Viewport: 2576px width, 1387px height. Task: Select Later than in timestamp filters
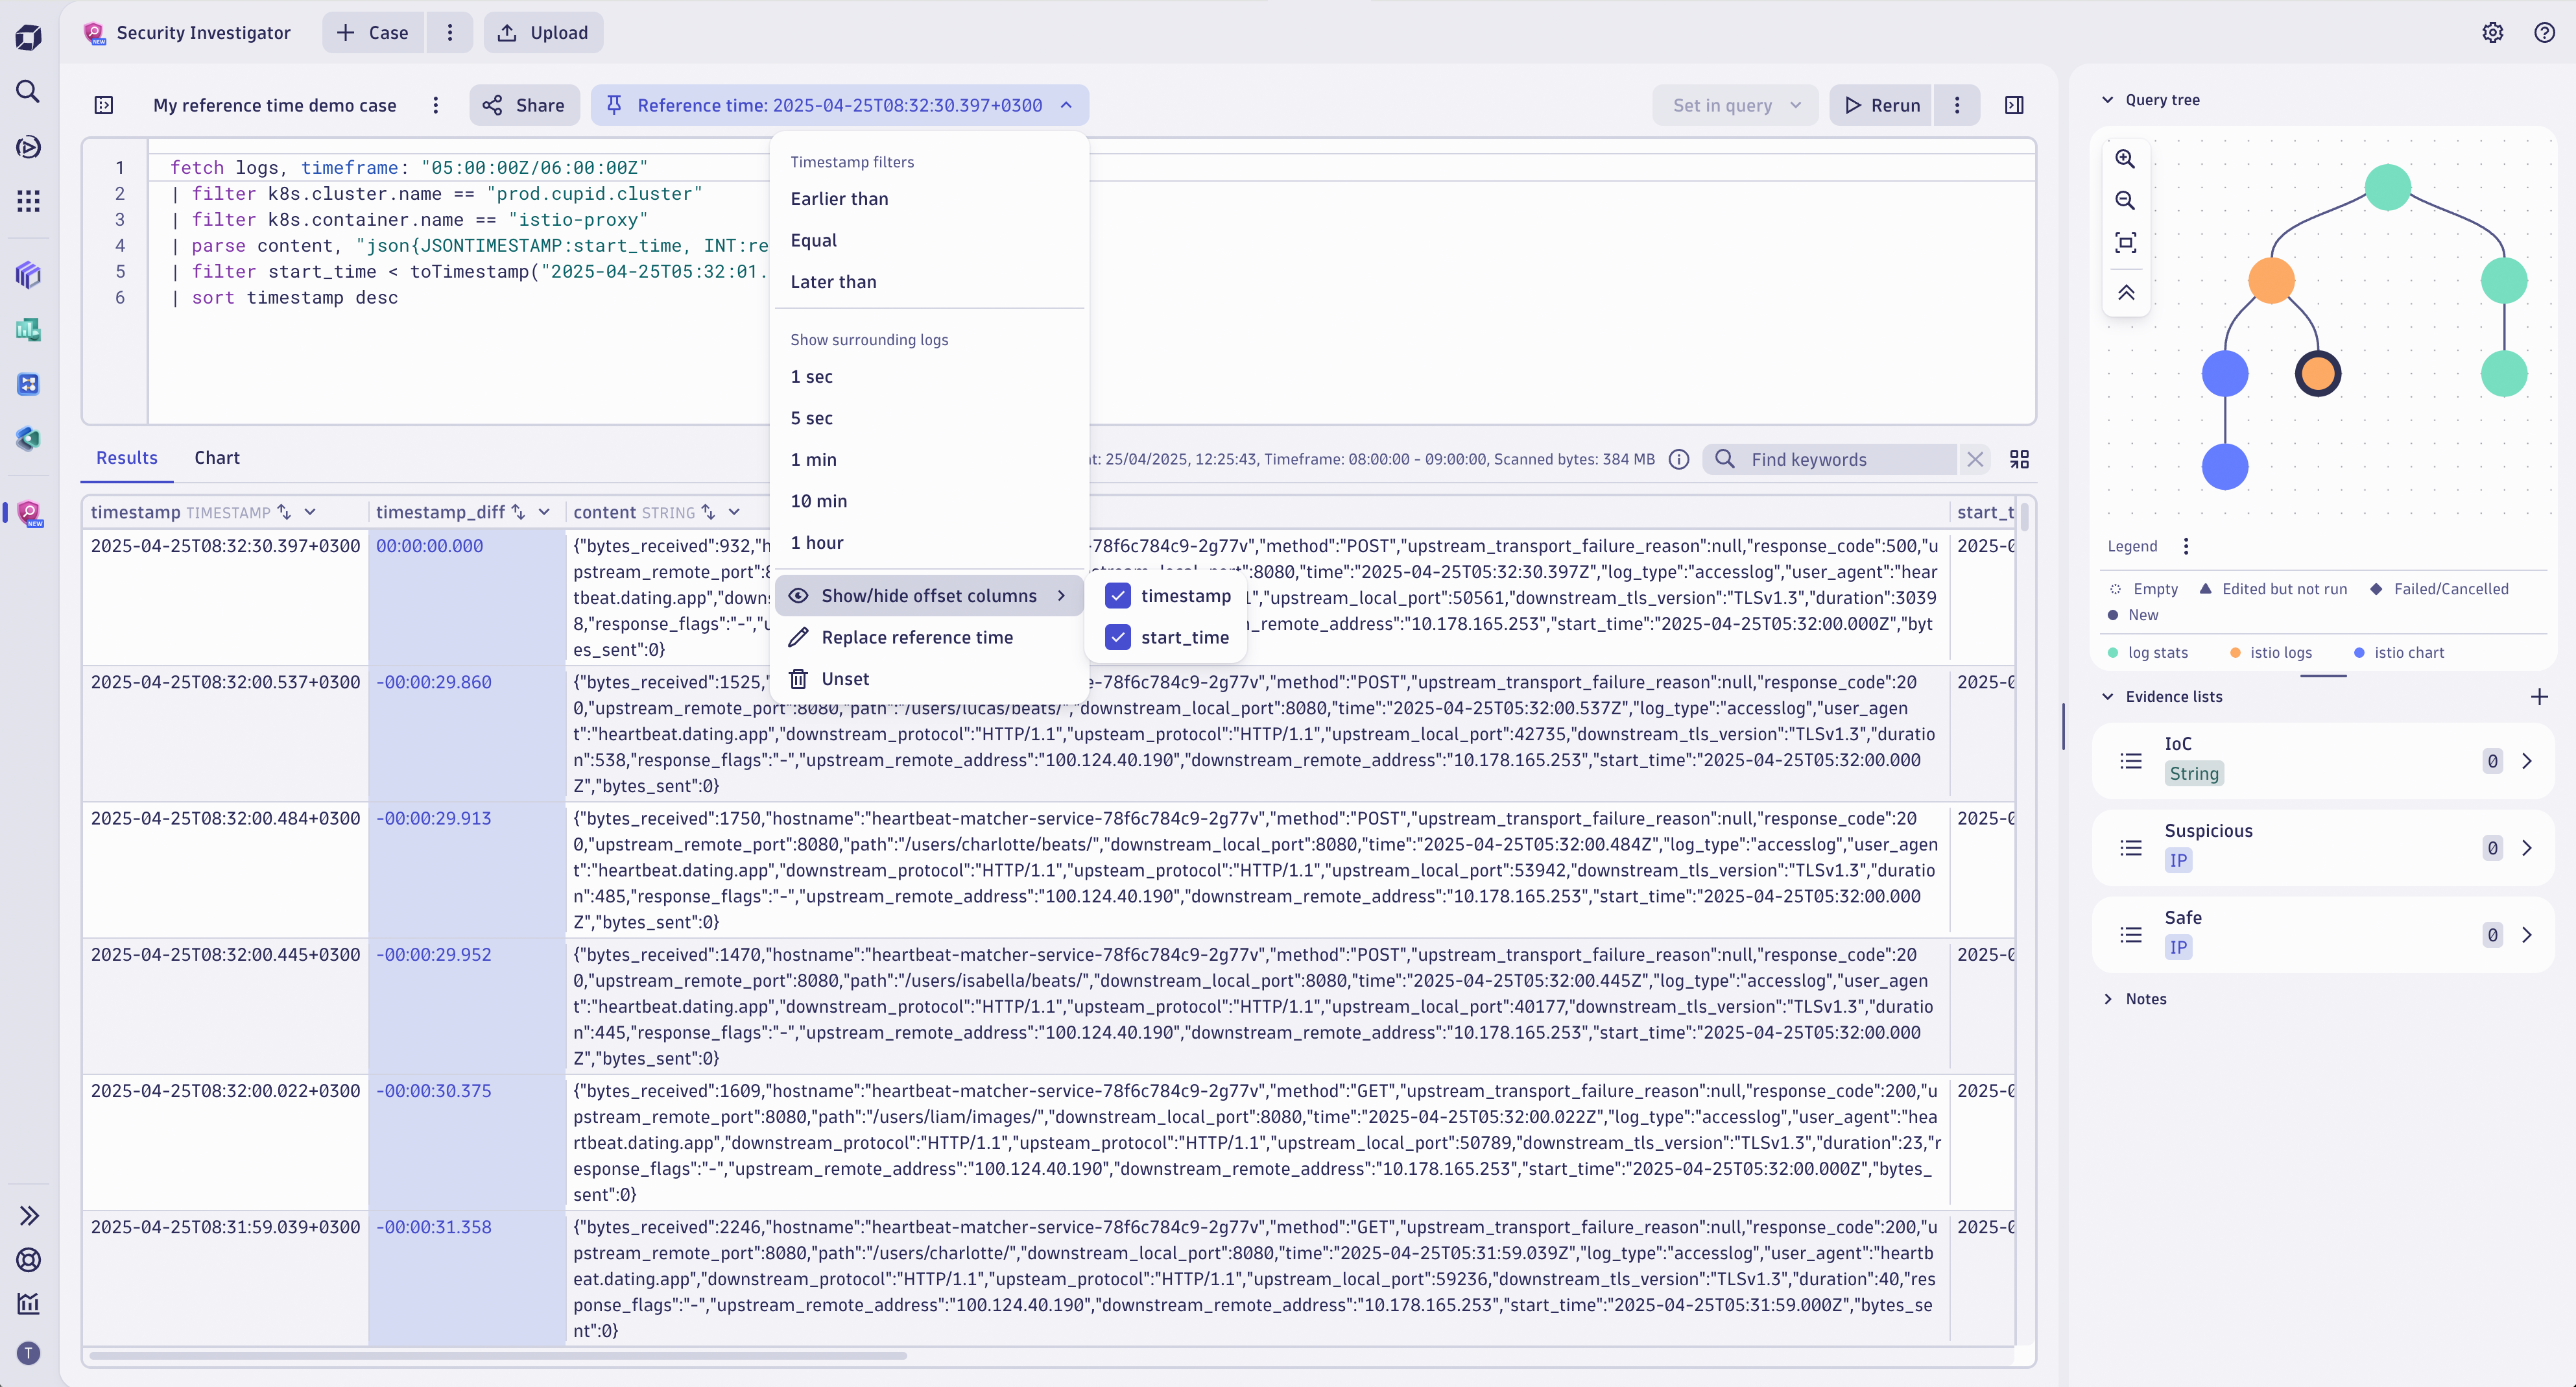[833, 281]
